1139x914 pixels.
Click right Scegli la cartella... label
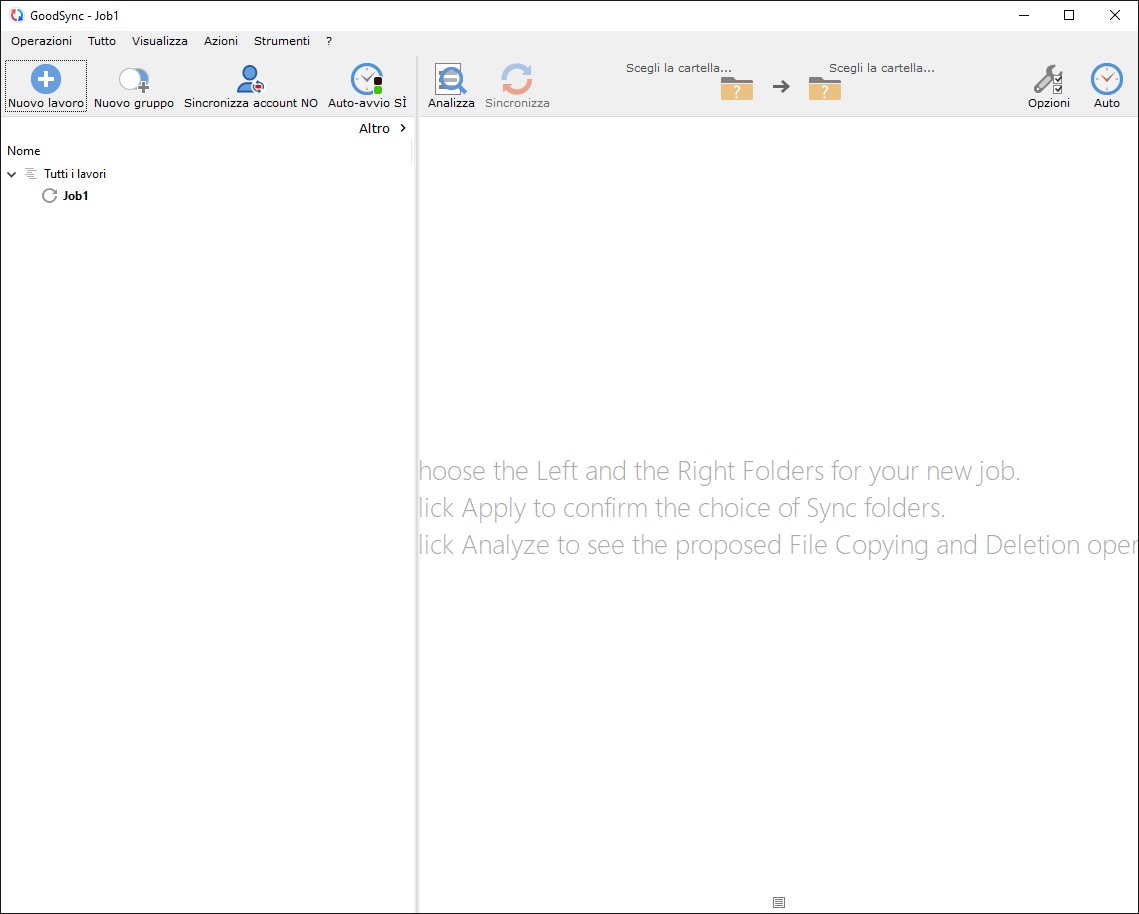[x=881, y=68]
